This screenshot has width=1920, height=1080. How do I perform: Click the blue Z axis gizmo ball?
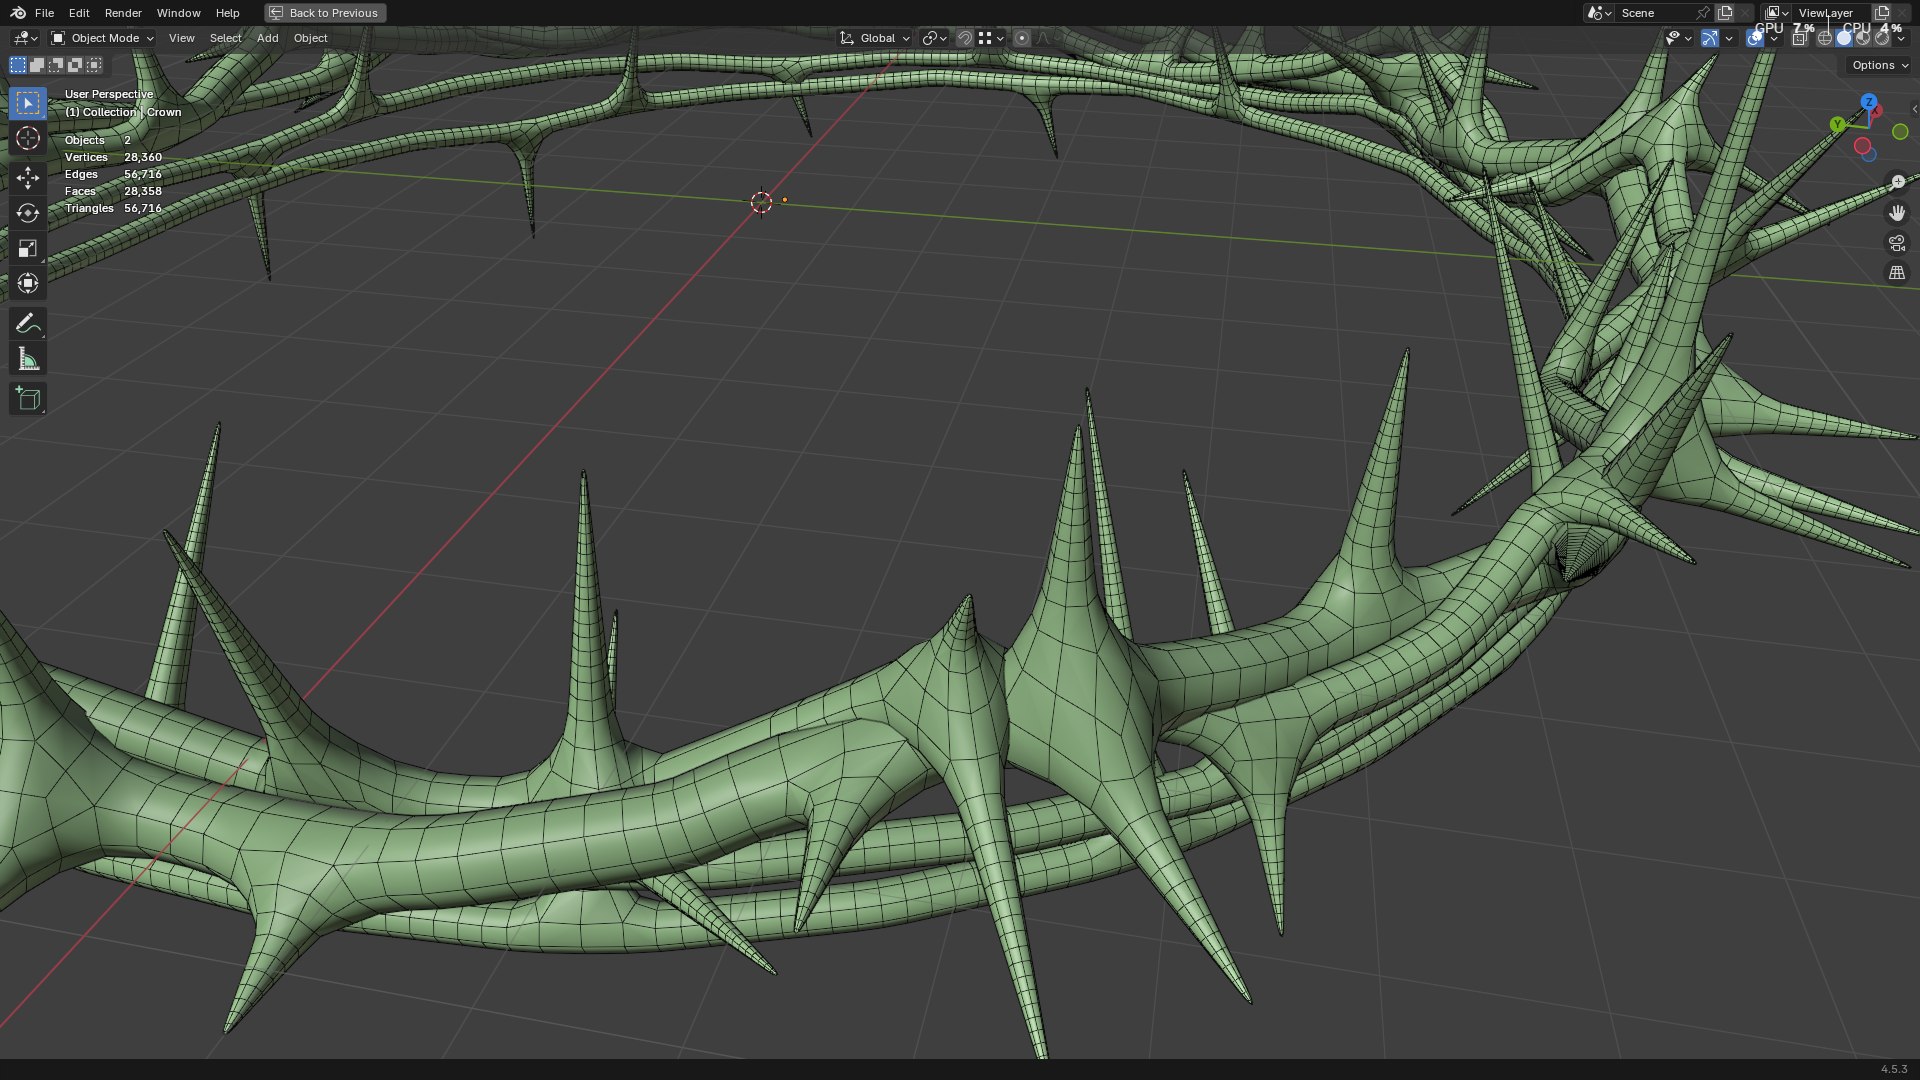coord(1869,102)
